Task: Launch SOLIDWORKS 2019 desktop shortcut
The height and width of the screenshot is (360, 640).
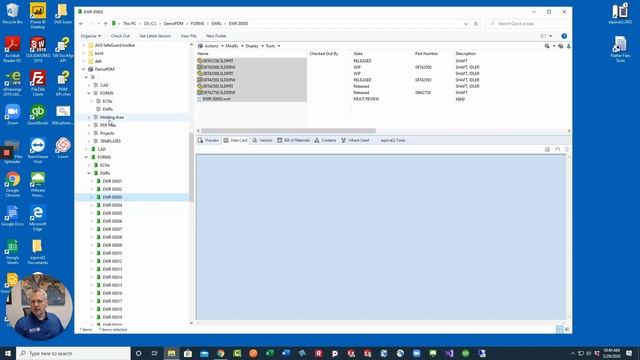Action: pyautogui.click(x=38, y=49)
